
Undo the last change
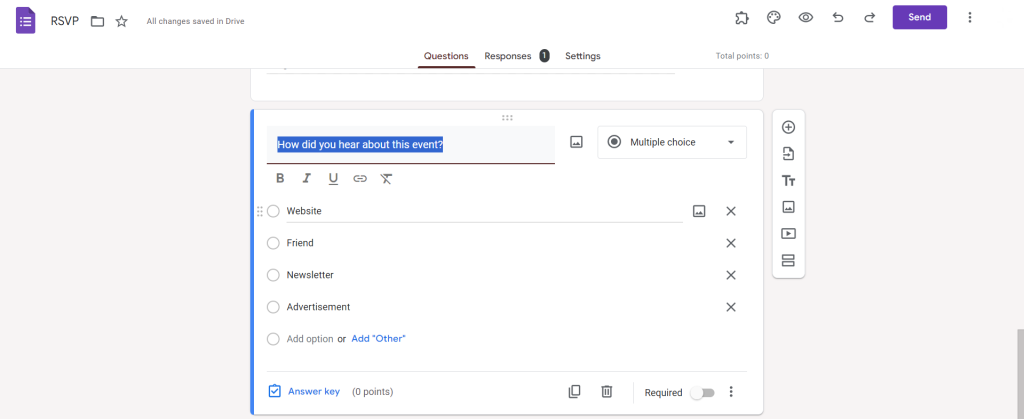click(x=838, y=18)
